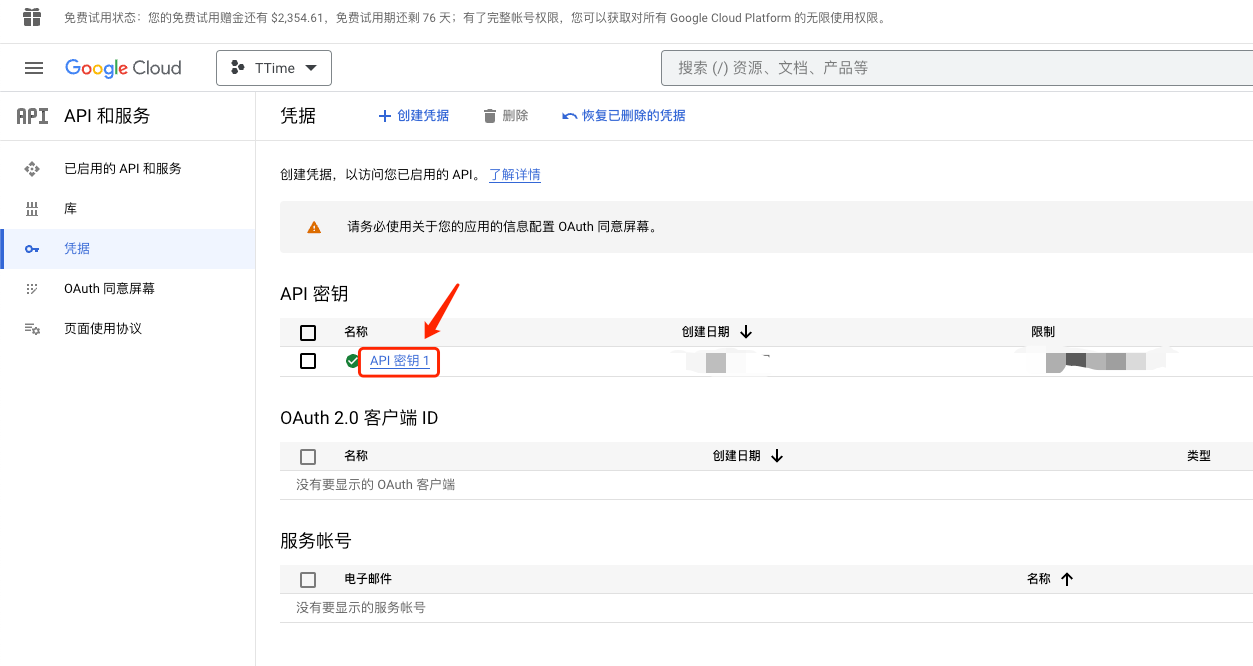Viewport: 1253px width, 666px height.
Task: Open the 库 page in sidebar
Action: [x=70, y=209]
